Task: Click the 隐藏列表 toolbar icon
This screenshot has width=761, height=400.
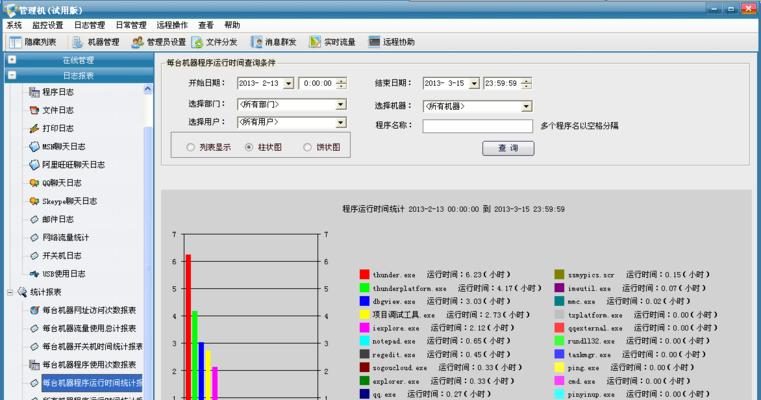Action: (x=16, y=42)
